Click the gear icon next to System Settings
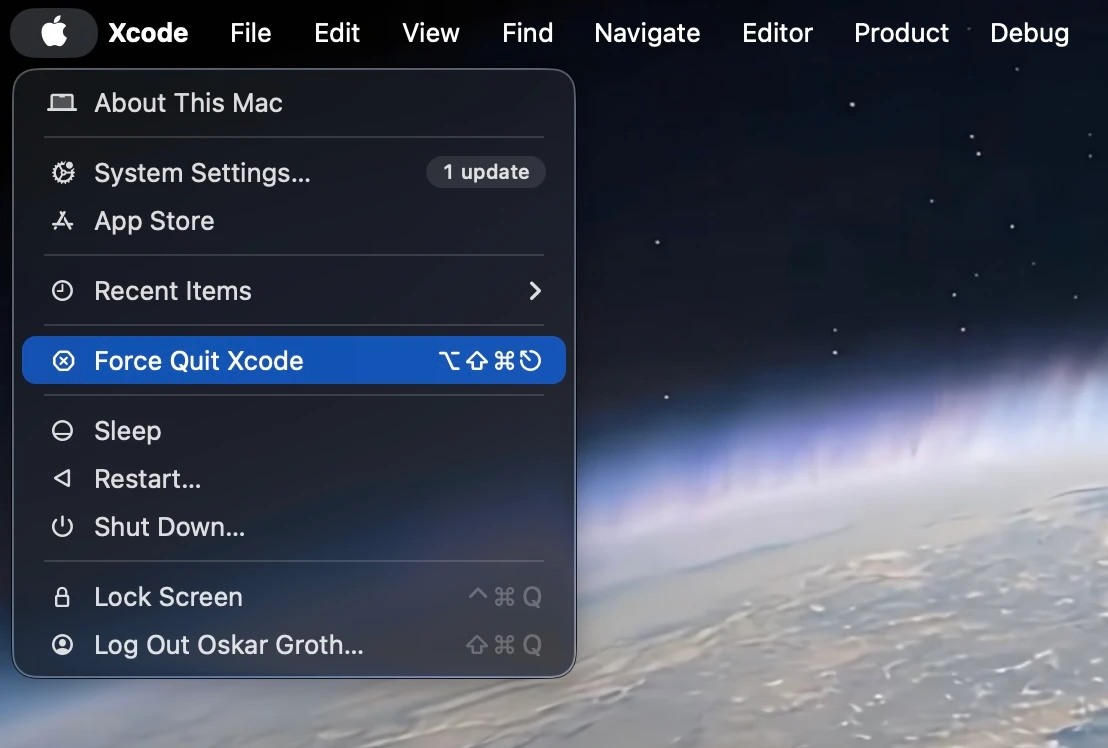Viewport: 1108px width, 748px height. pyautogui.click(x=63, y=173)
